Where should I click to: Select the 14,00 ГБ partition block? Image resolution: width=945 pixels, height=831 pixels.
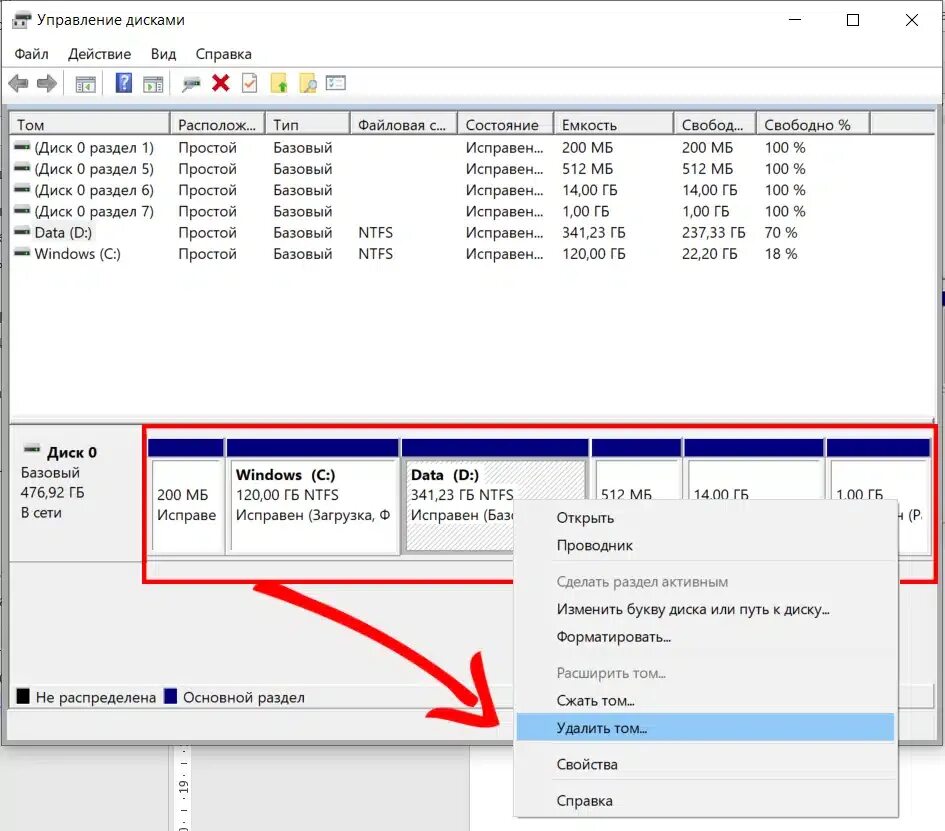point(754,470)
